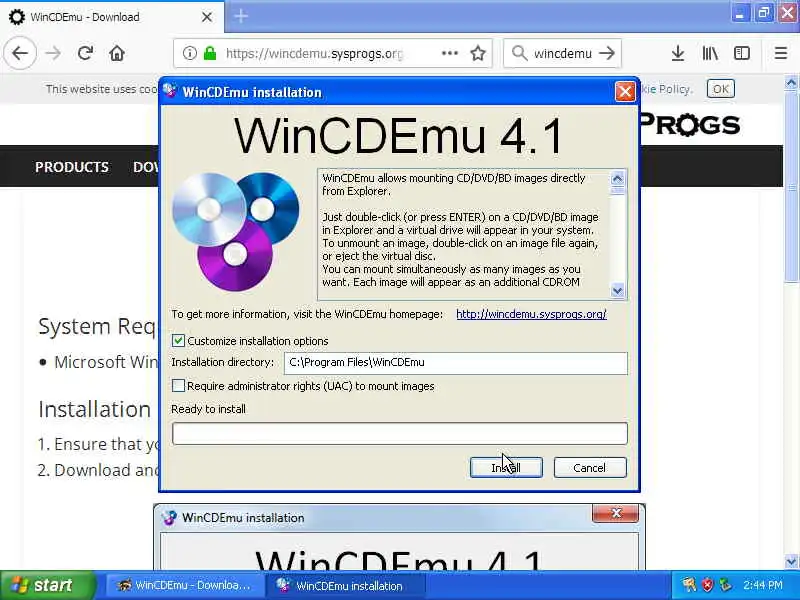Enable Require administrator rights (UAC) checkbox
Viewport: 800px width, 600px height.
coord(178,386)
